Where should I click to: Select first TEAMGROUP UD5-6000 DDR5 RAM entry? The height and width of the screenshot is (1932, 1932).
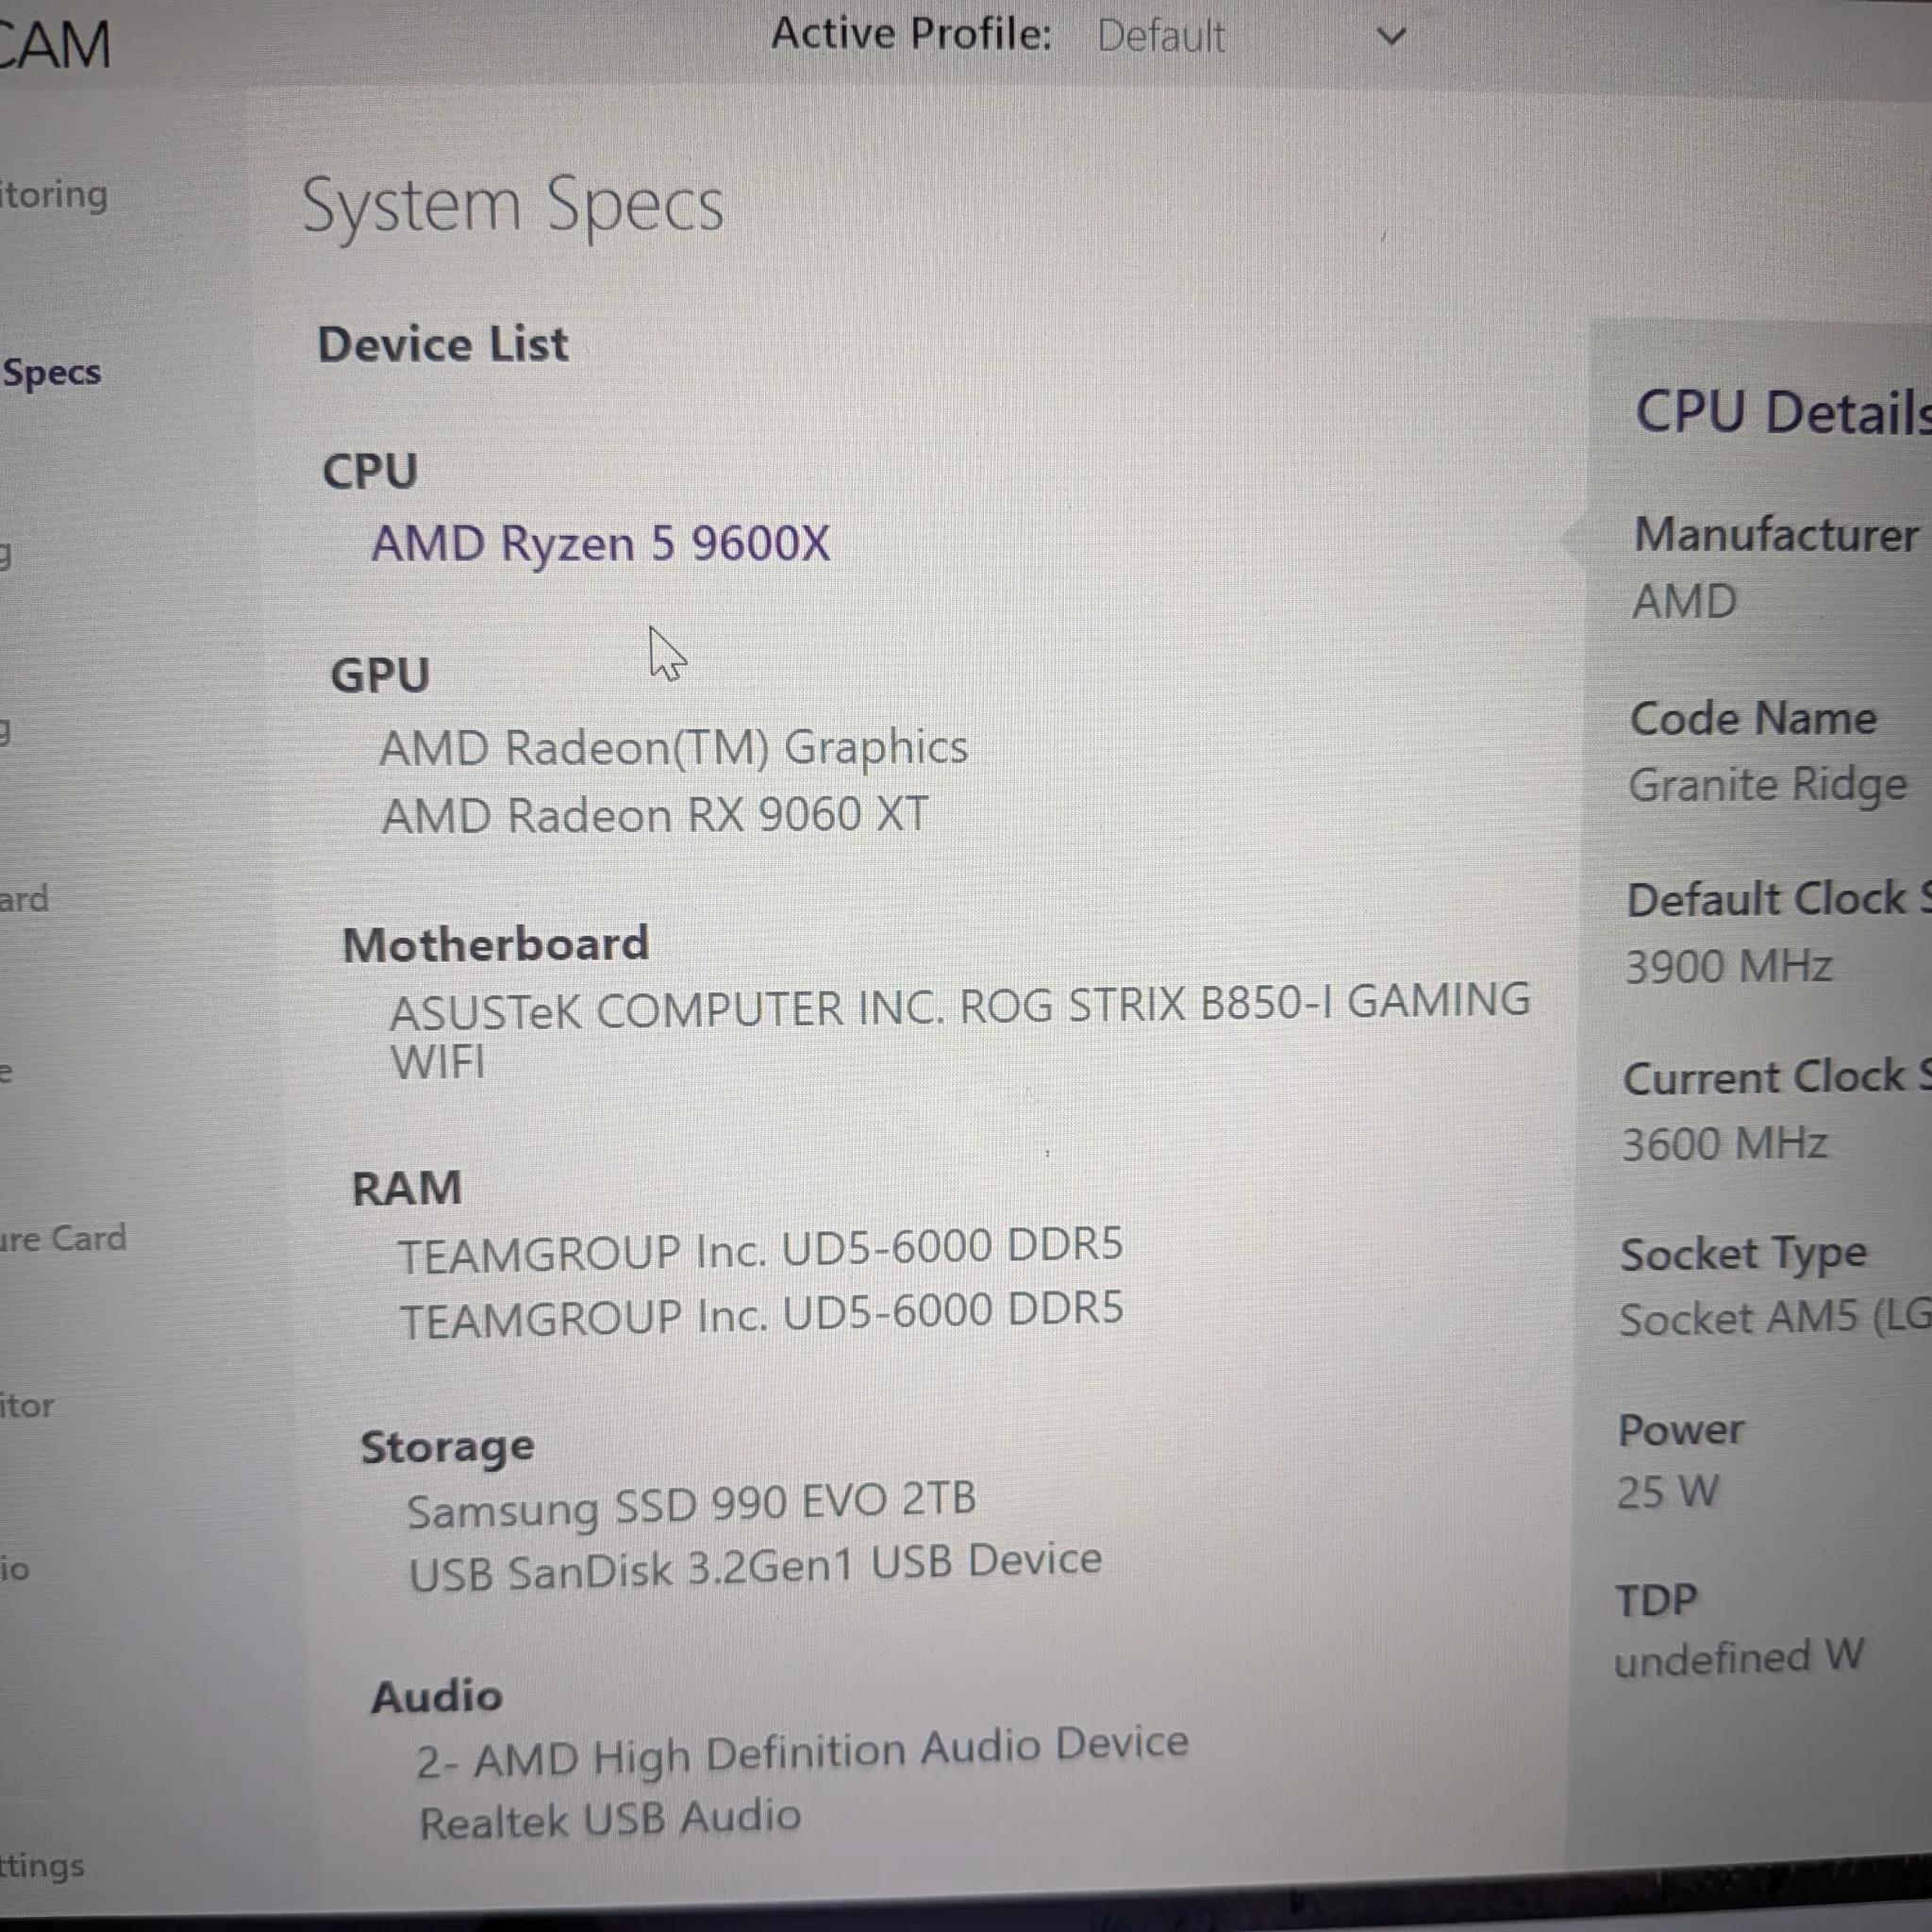coord(760,1248)
